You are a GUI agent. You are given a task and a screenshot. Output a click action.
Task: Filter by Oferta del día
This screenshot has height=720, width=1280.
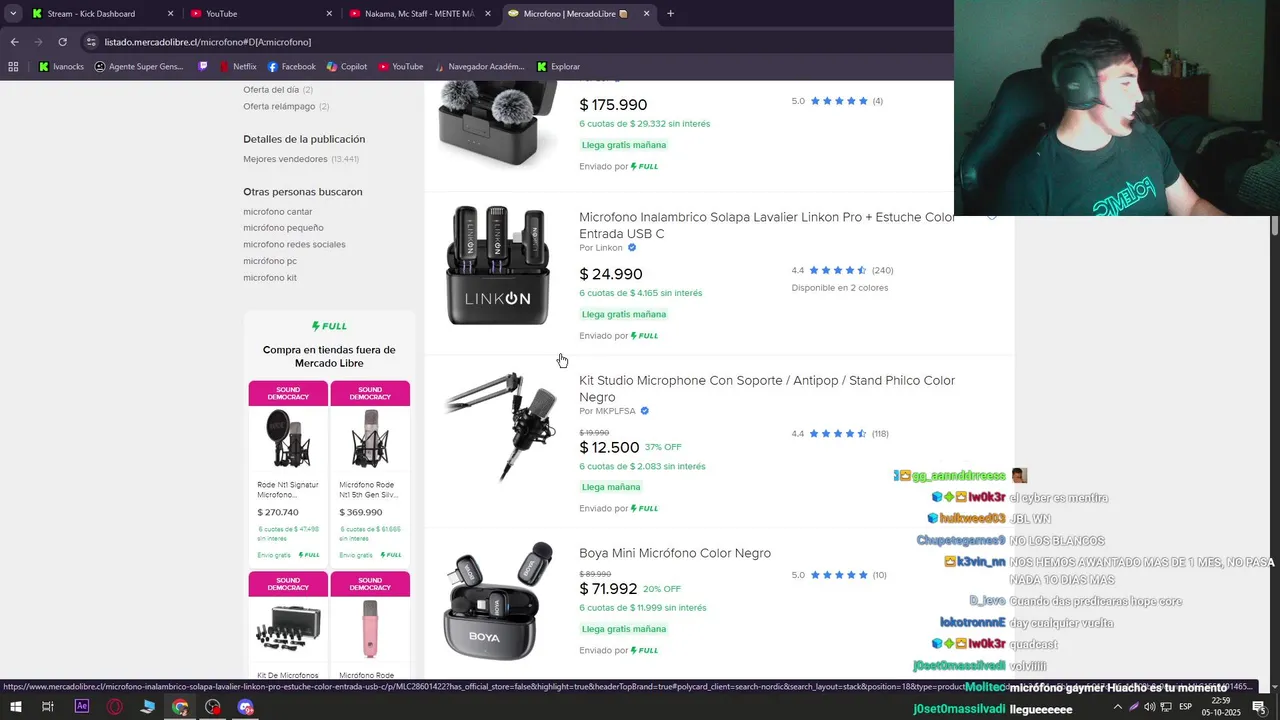(x=278, y=90)
